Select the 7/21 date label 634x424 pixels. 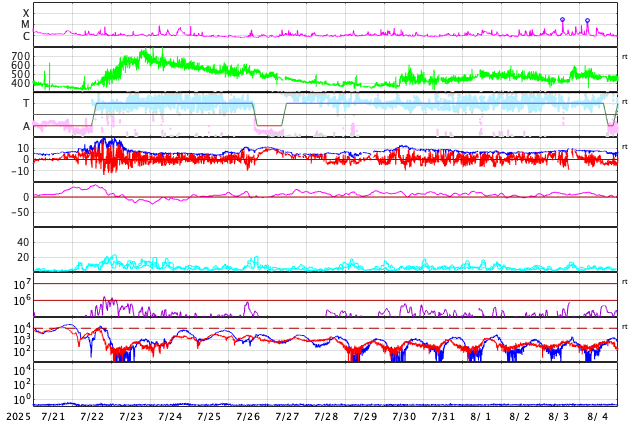(x=53, y=417)
